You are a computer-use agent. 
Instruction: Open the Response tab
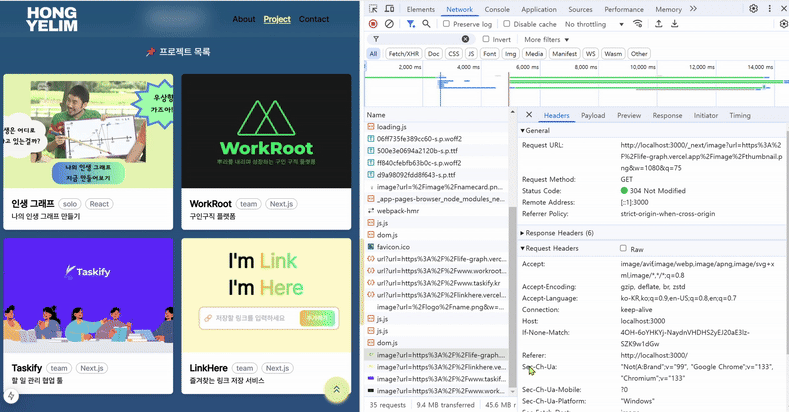(x=667, y=115)
